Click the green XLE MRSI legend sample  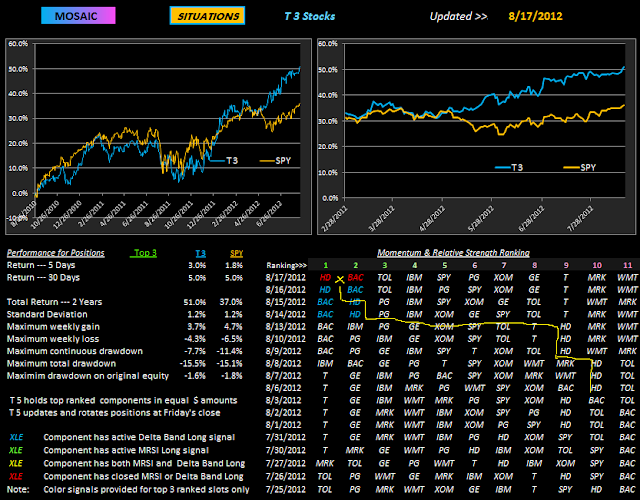click(x=16, y=450)
